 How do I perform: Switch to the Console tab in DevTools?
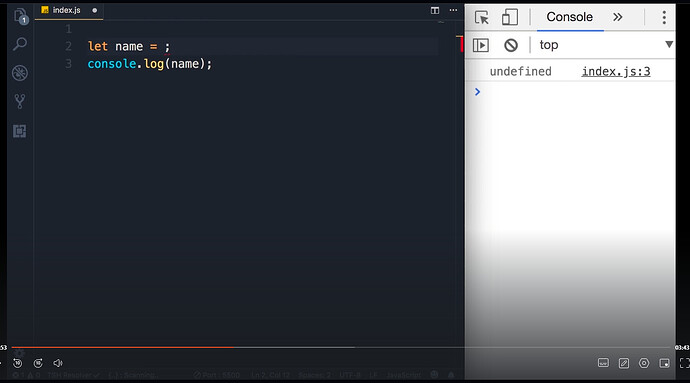[569, 17]
